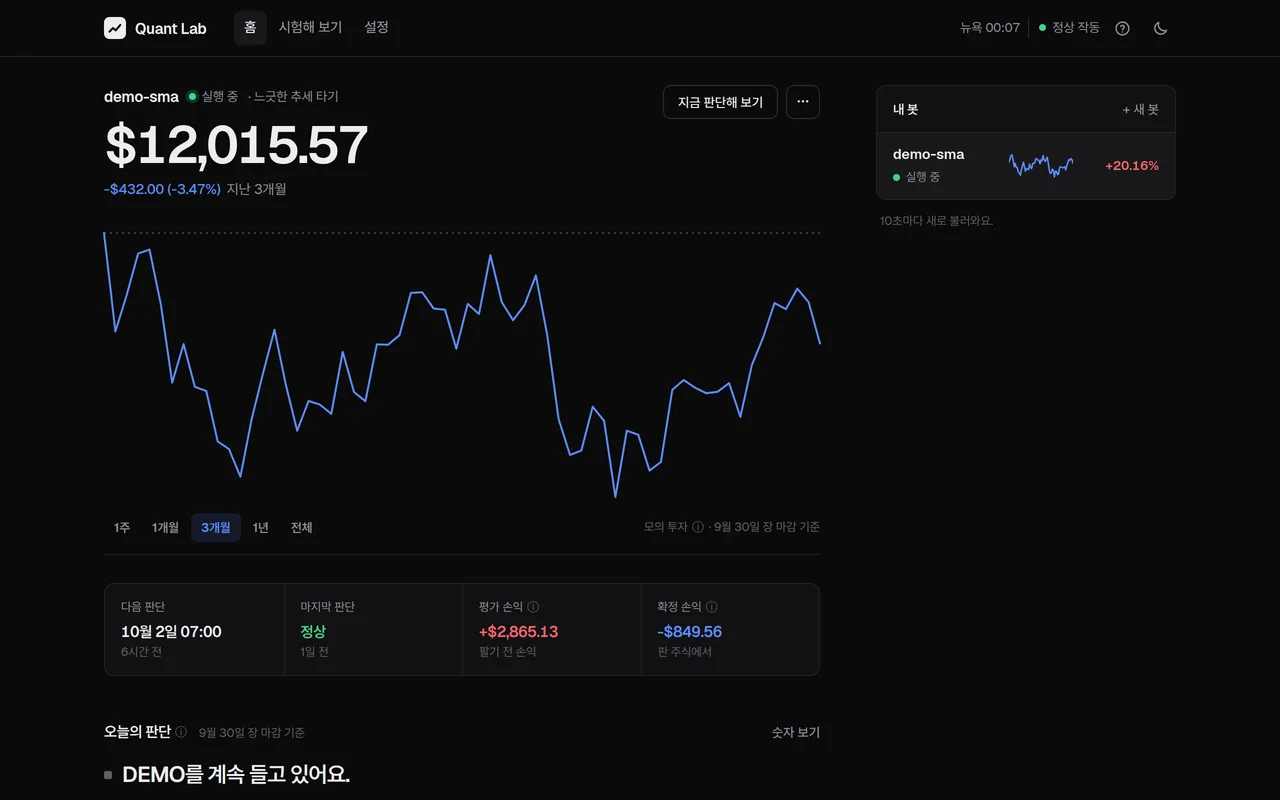Image resolution: width=1280 pixels, height=800 pixels.
Task: Click the DEMO를 계속 들고 있어요. headline
Action: [236, 775]
